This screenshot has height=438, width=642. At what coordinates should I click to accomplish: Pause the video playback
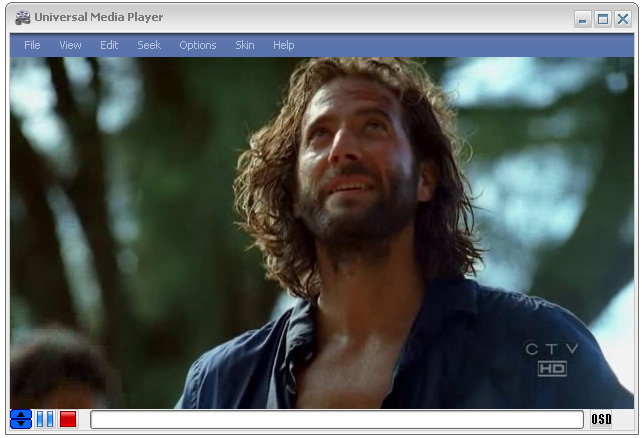tap(45, 419)
